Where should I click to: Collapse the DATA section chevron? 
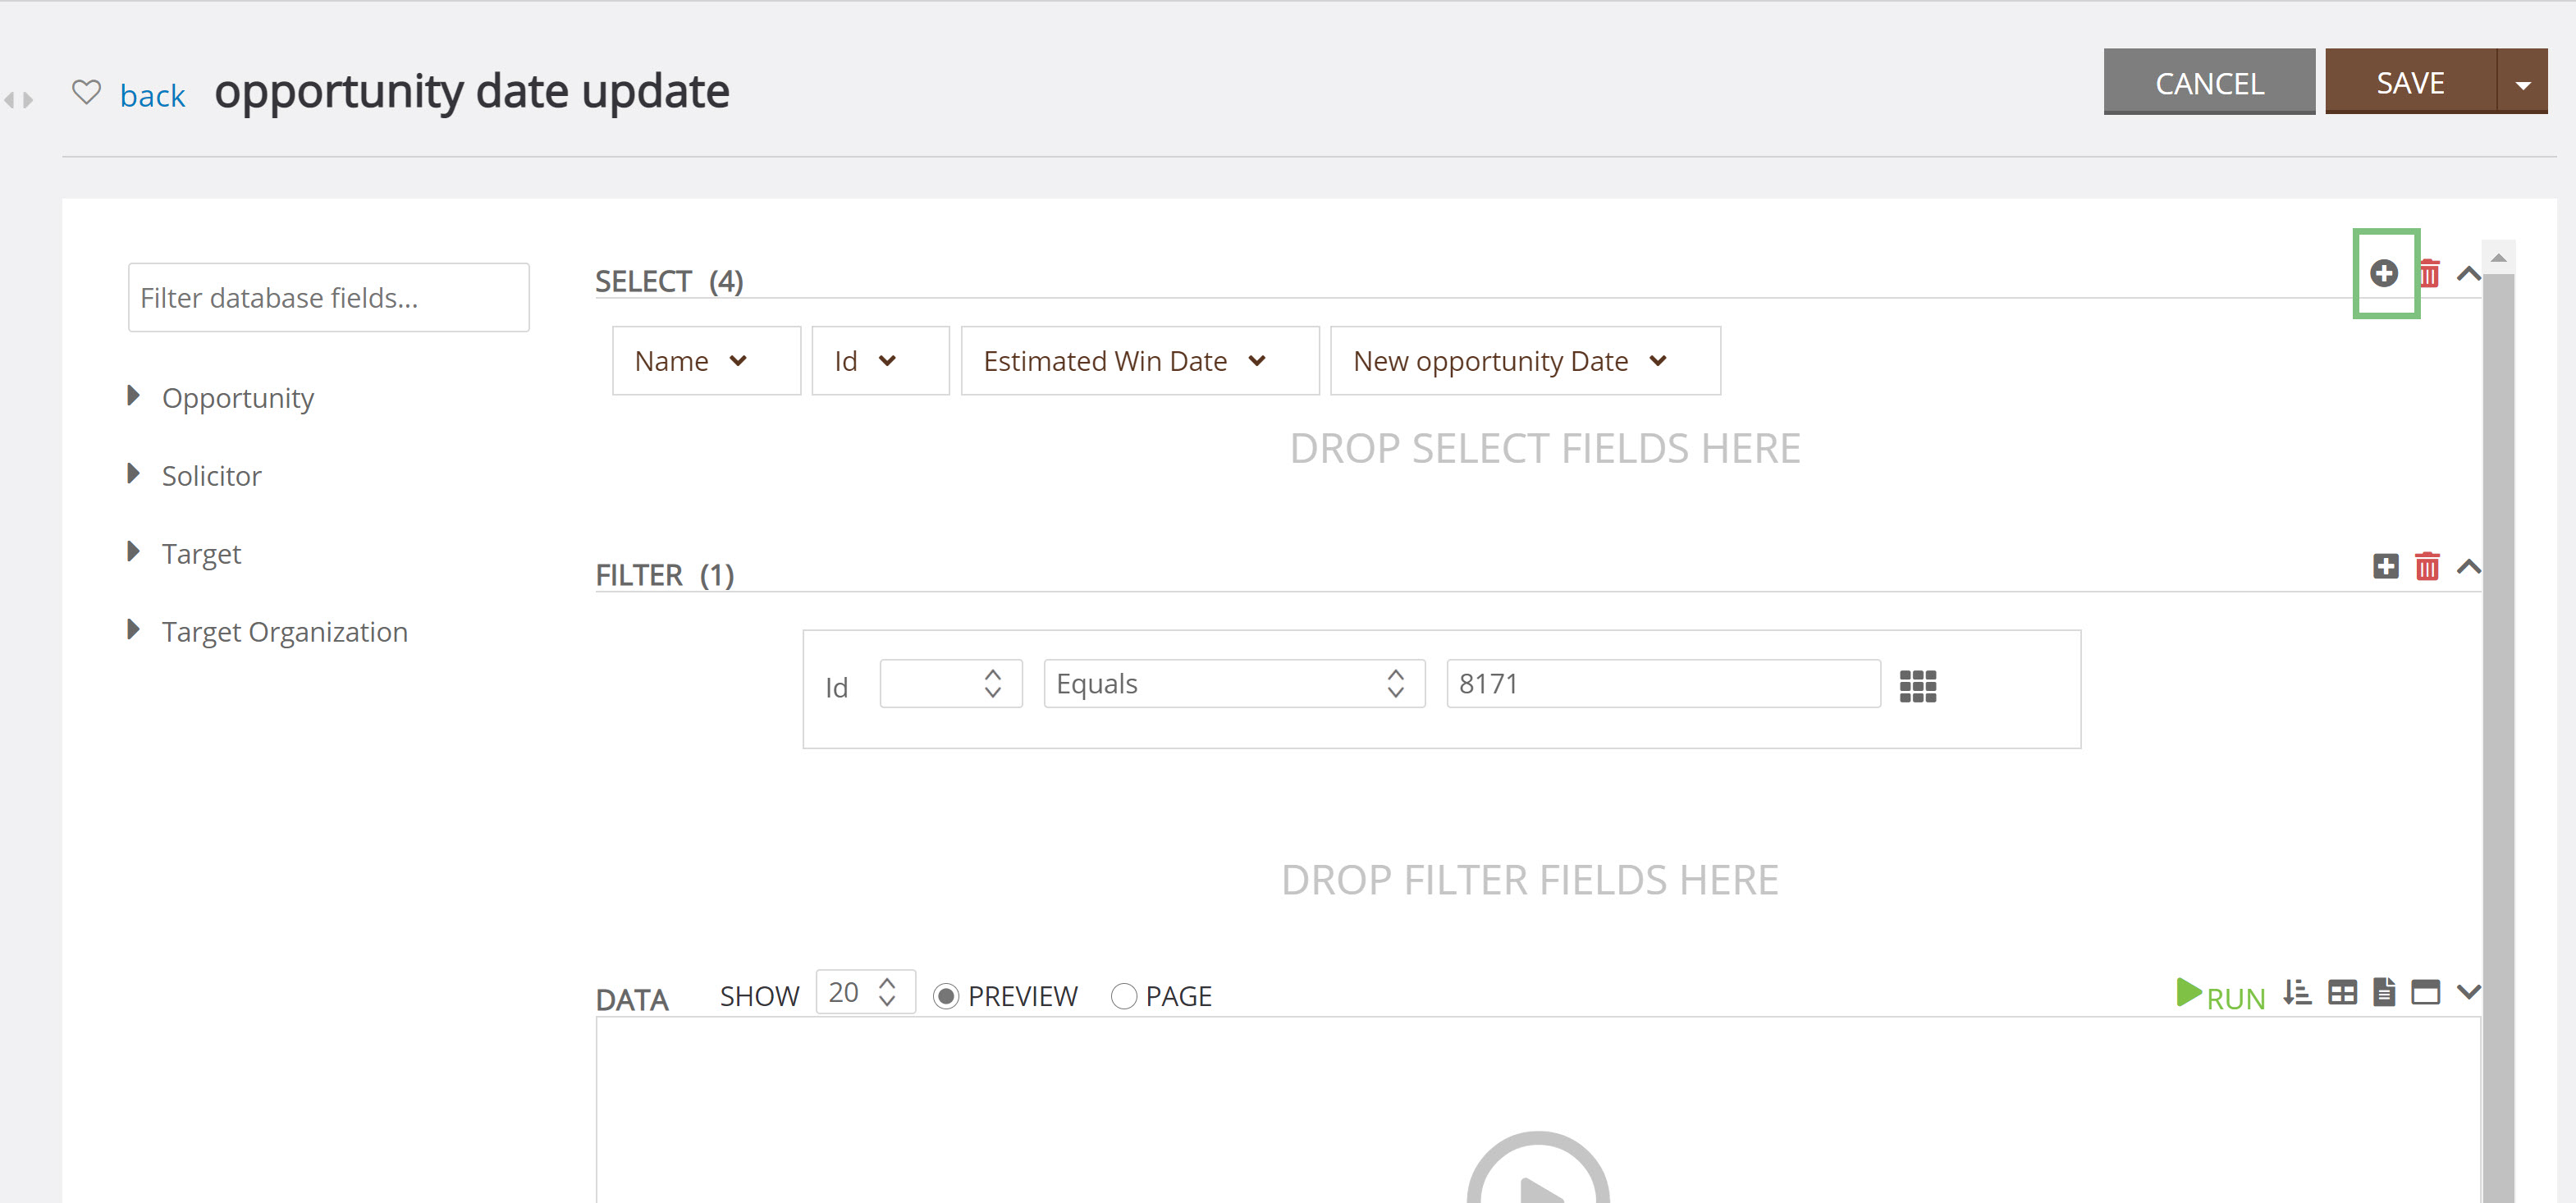pyautogui.click(x=2468, y=992)
